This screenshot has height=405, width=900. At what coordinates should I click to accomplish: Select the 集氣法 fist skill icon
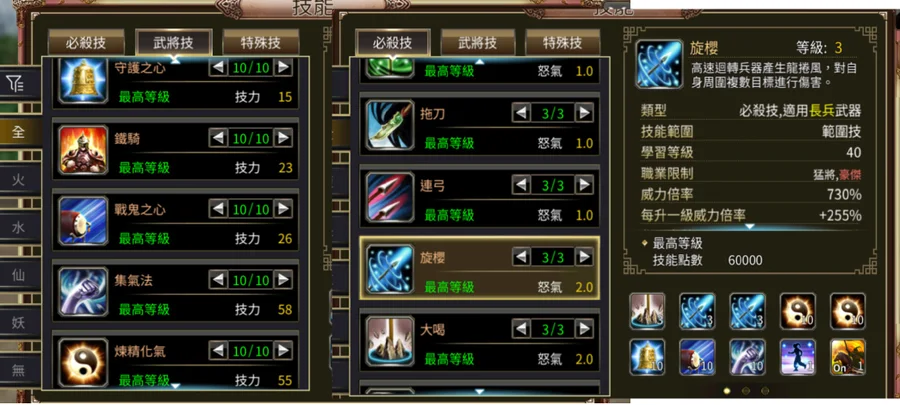pos(83,291)
